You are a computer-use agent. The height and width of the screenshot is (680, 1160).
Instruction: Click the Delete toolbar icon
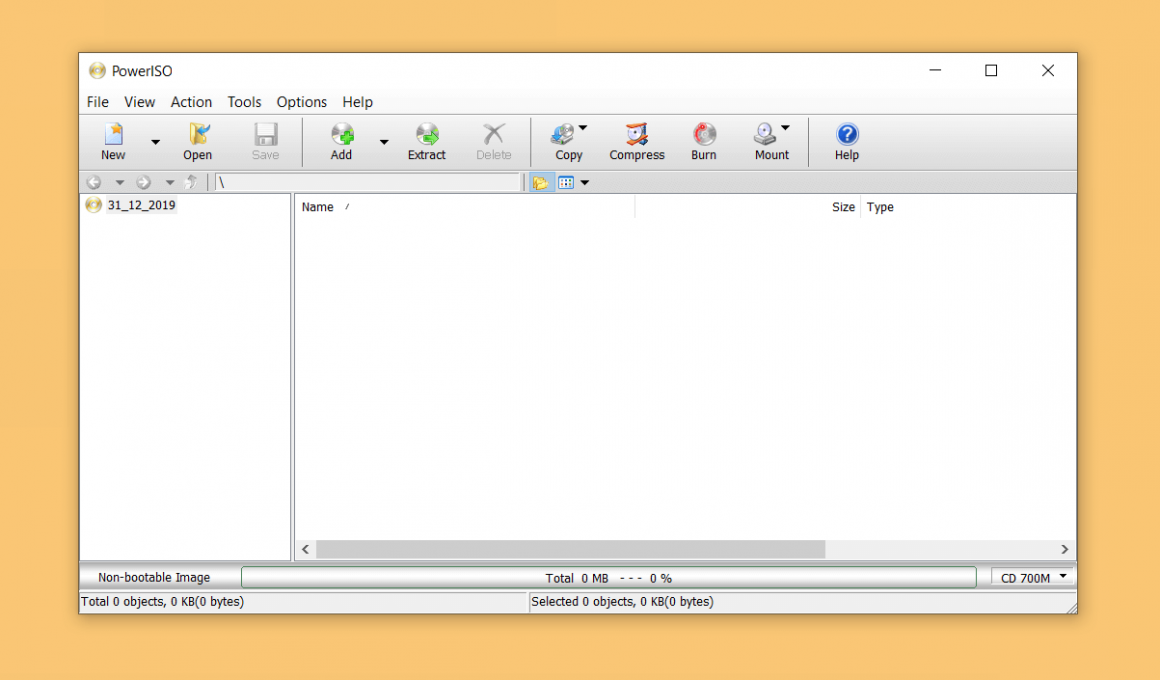tap(493, 135)
